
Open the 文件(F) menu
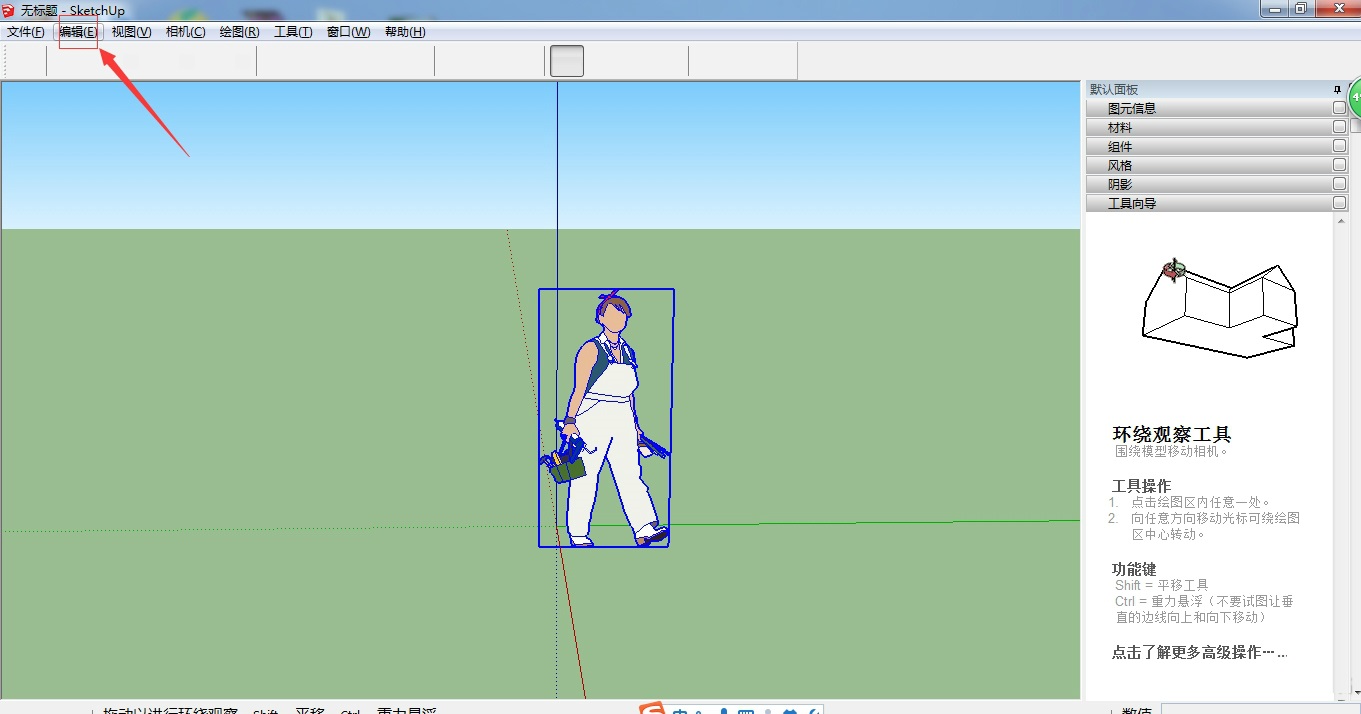25,32
